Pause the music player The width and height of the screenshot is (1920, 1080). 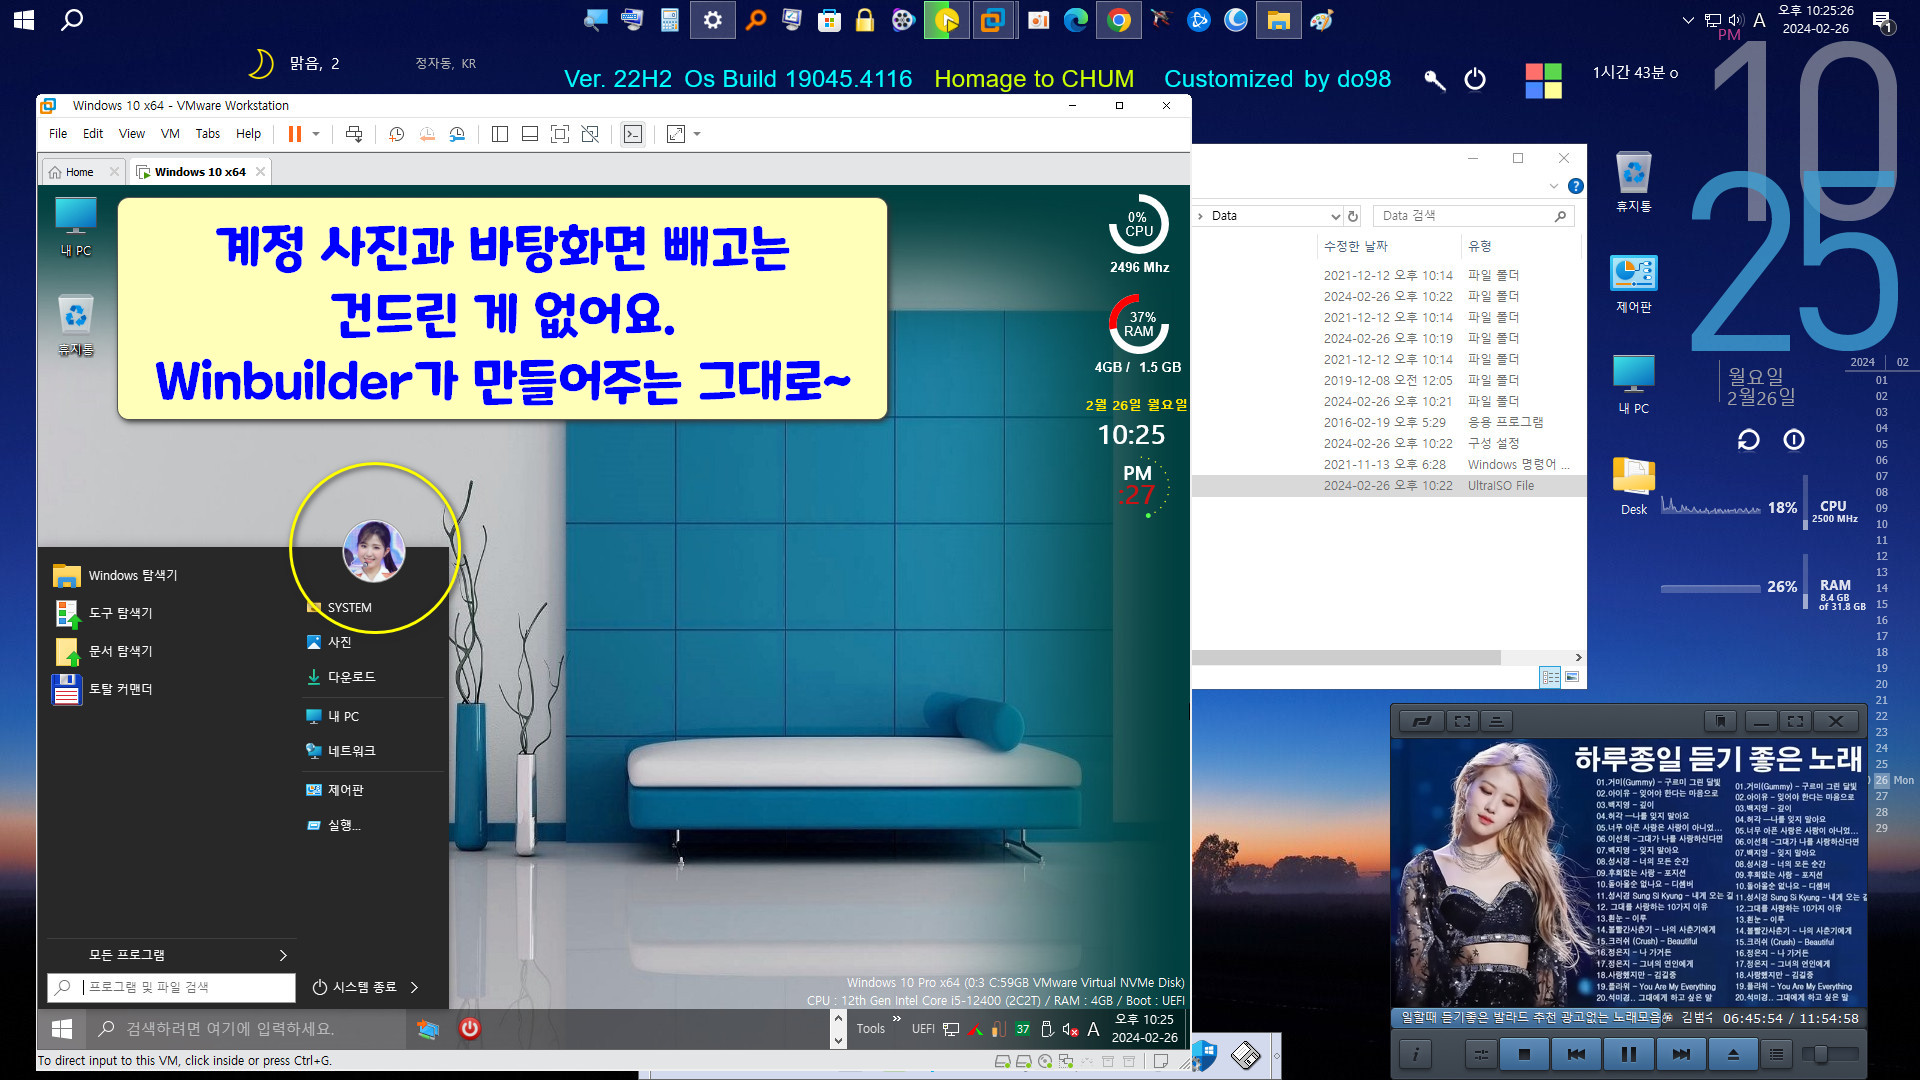tap(1628, 1054)
